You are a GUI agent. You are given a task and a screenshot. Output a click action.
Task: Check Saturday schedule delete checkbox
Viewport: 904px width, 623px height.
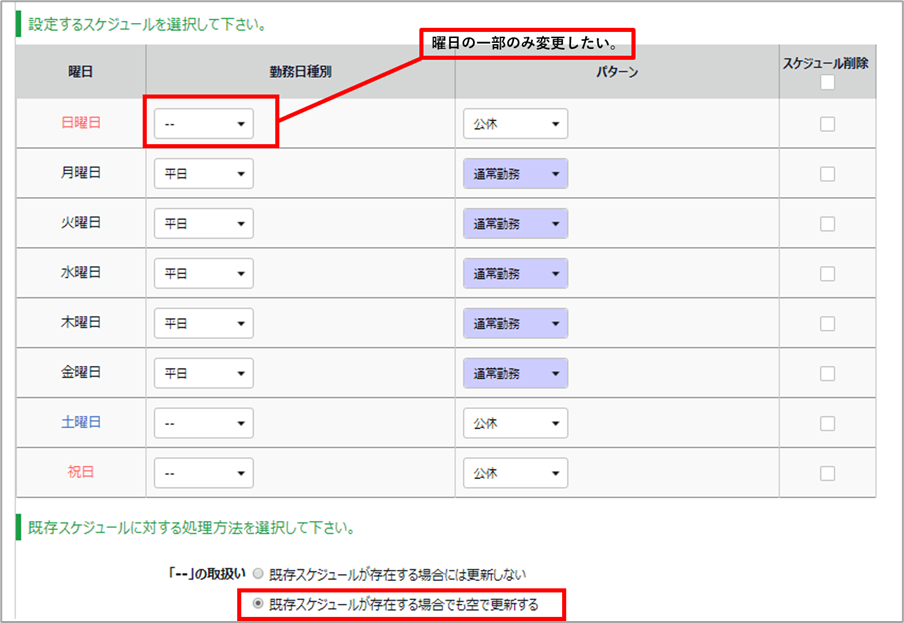pos(827,423)
